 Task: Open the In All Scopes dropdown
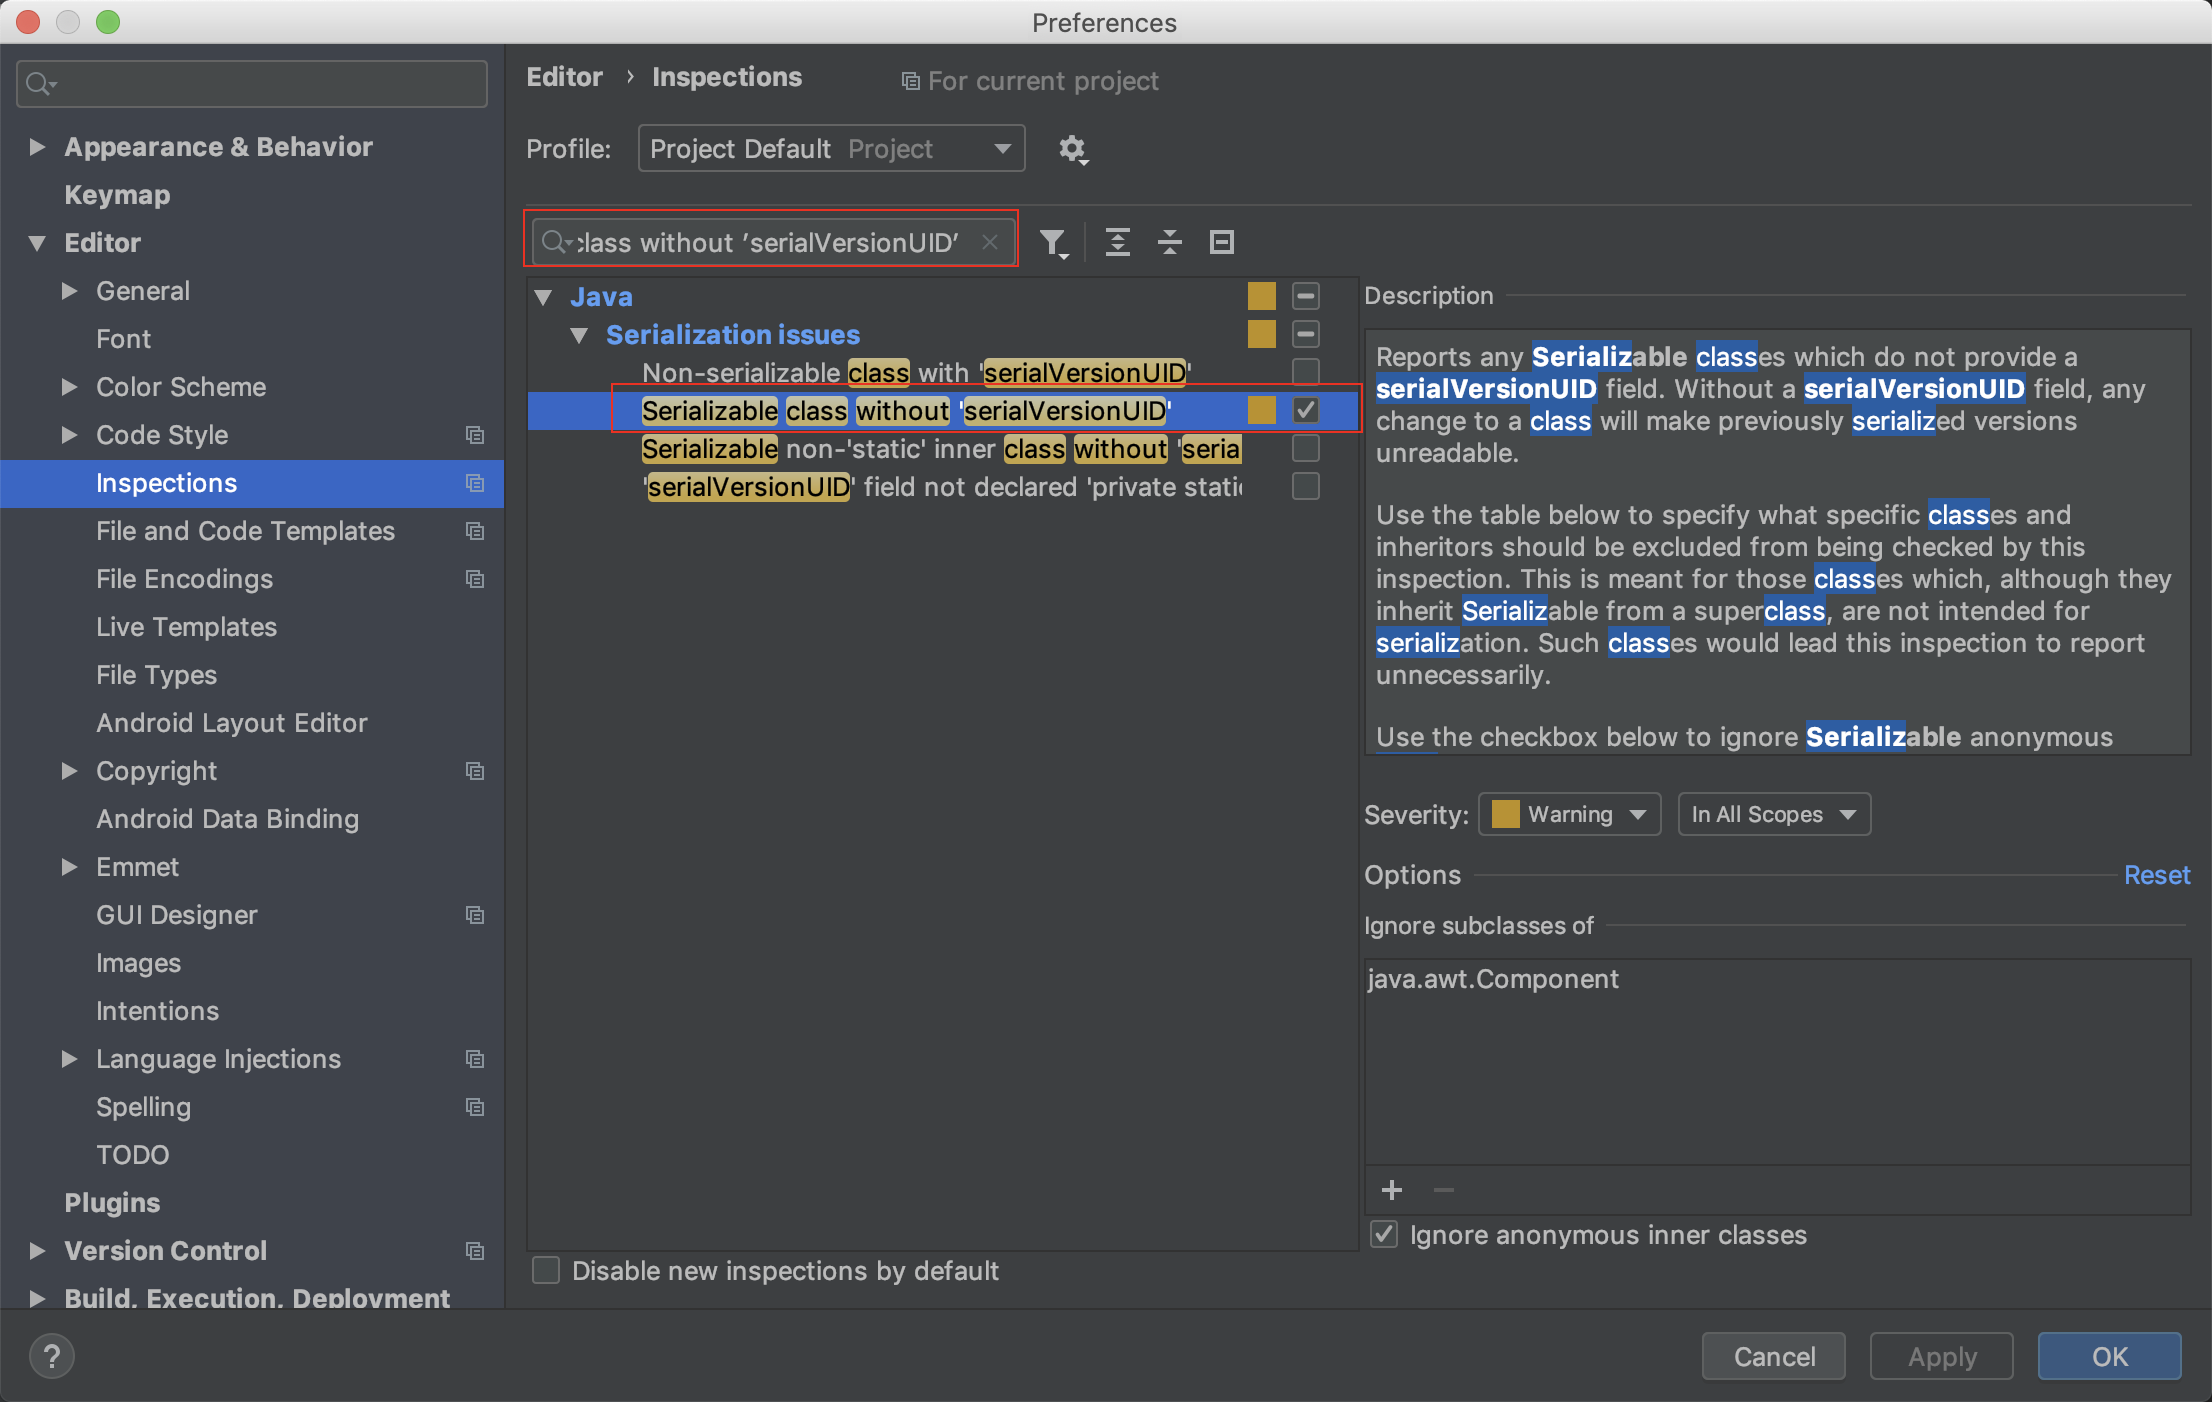coord(1773,814)
